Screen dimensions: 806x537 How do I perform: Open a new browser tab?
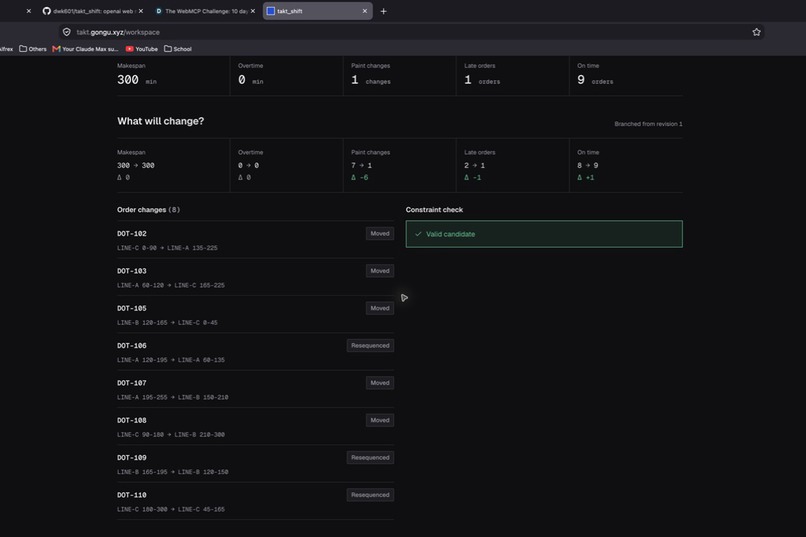[x=383, y=11]
